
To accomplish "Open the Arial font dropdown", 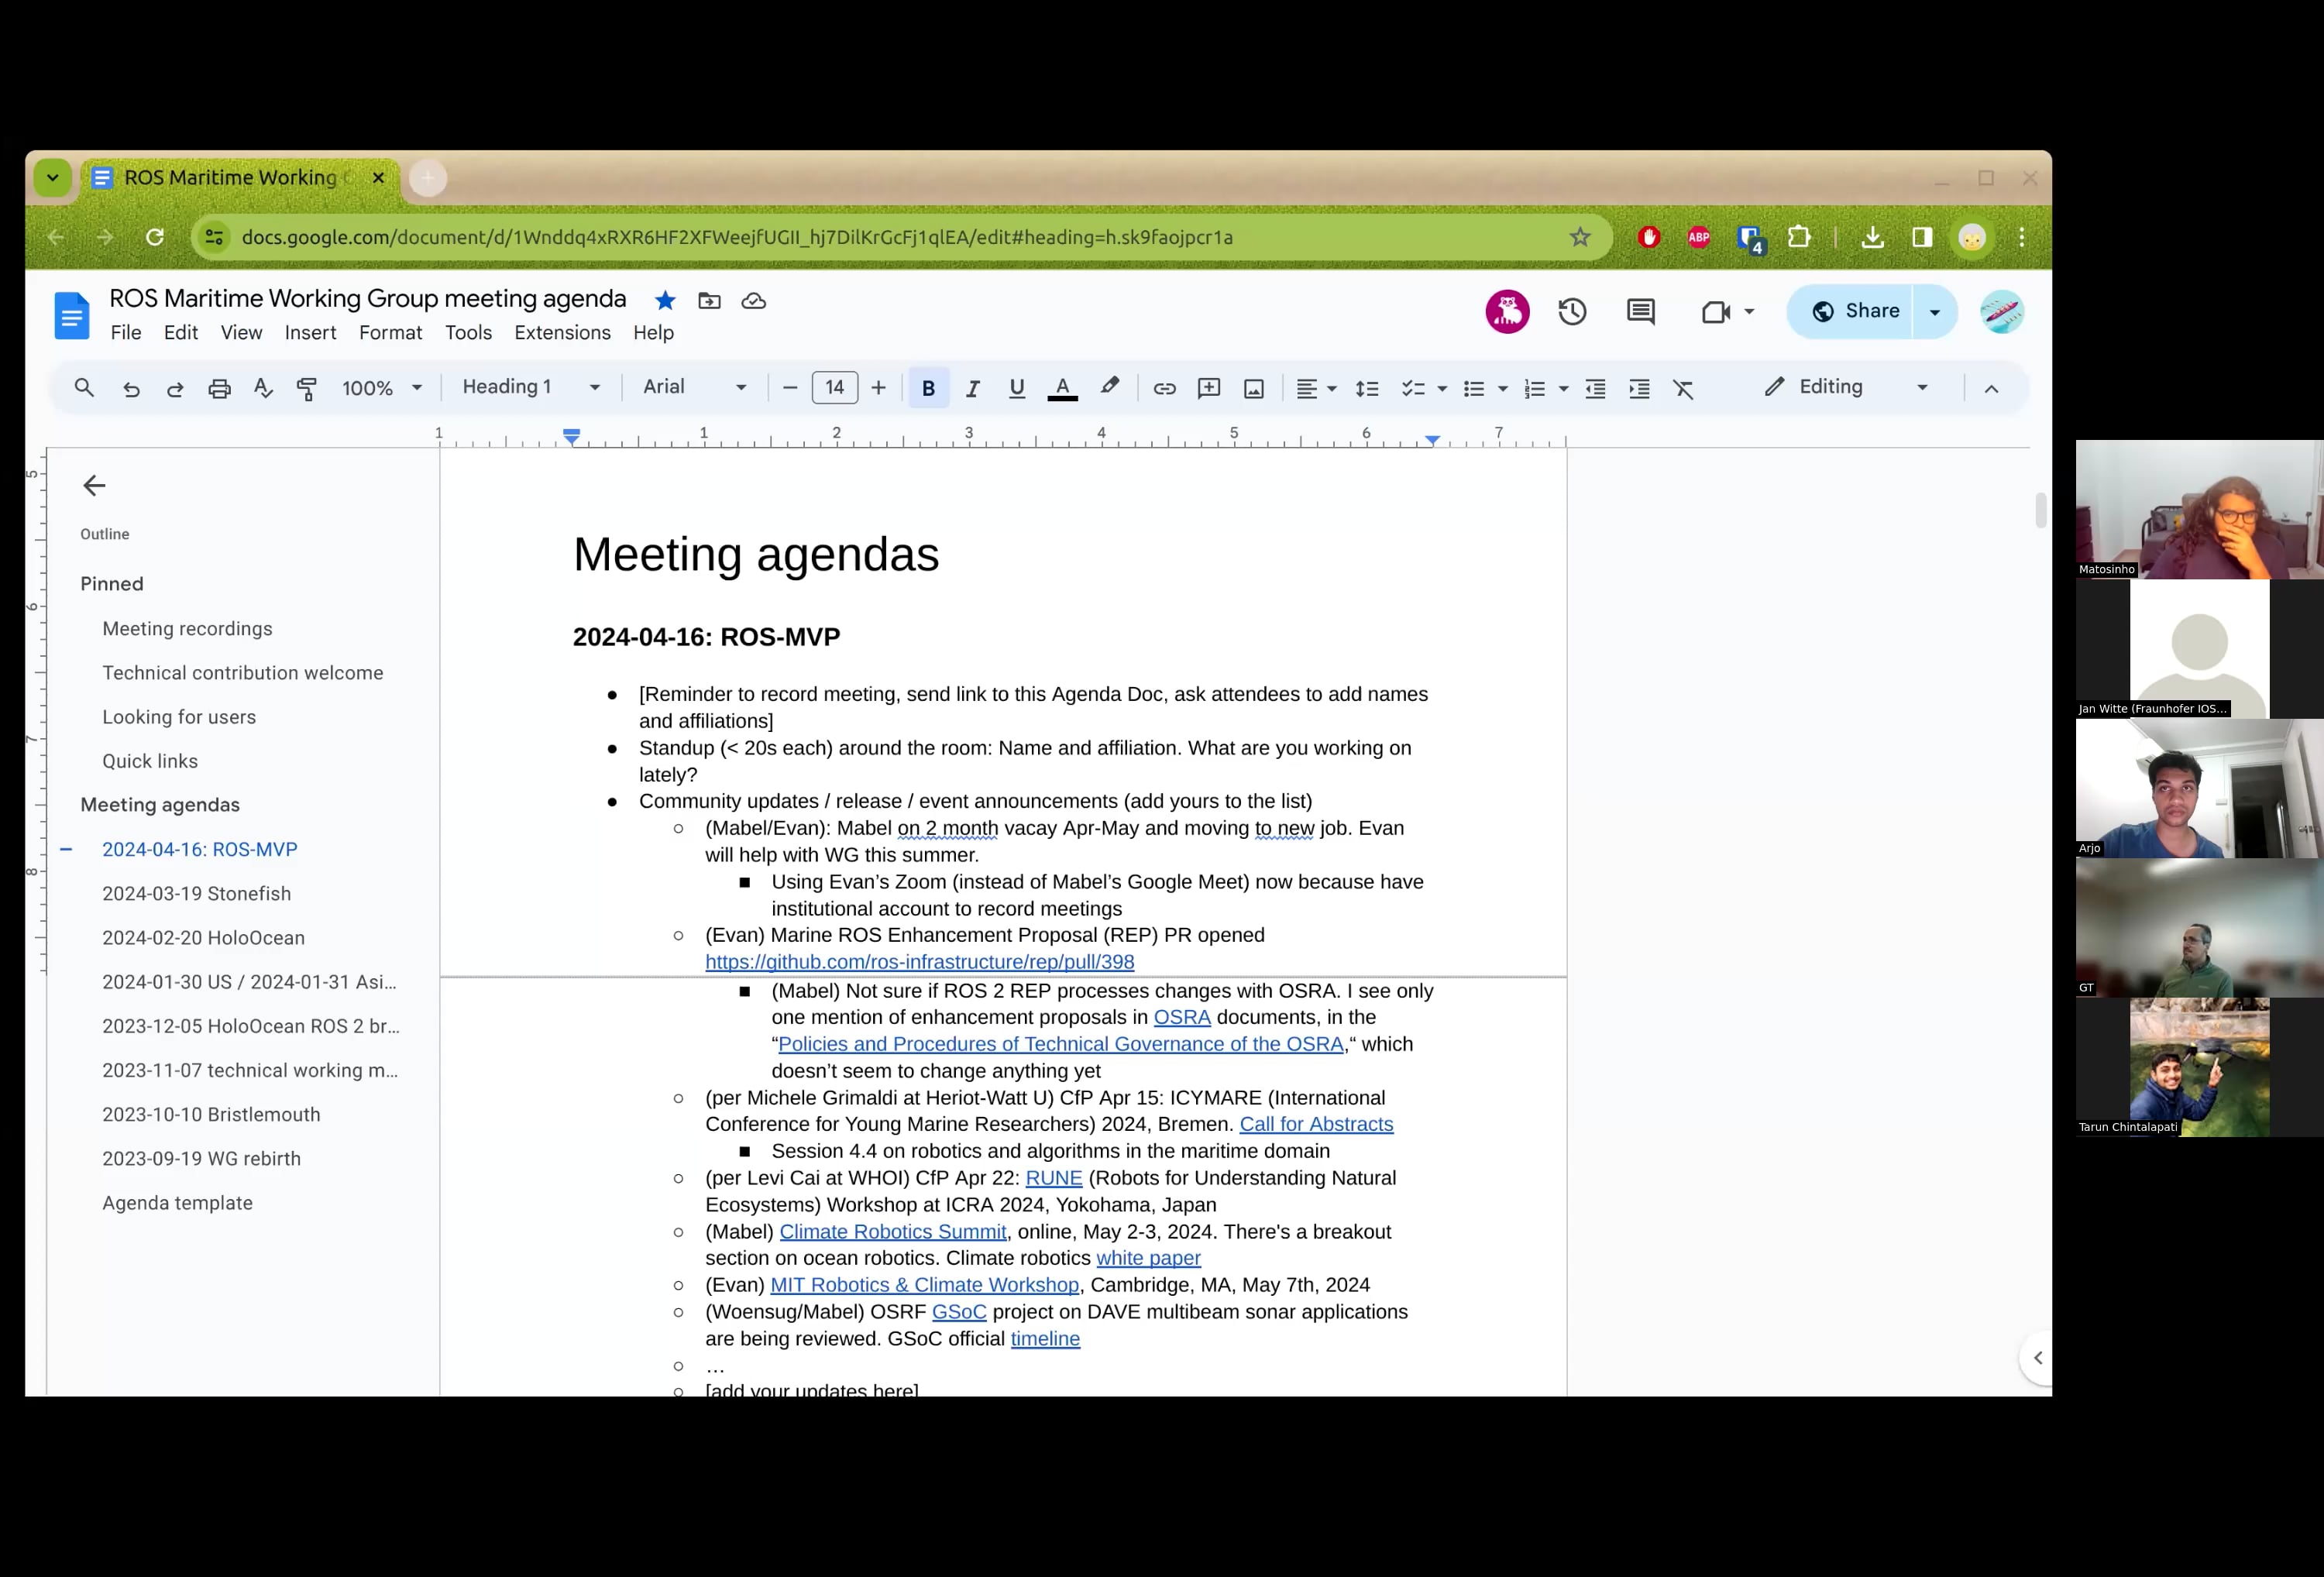I will (x=695, y=387).
